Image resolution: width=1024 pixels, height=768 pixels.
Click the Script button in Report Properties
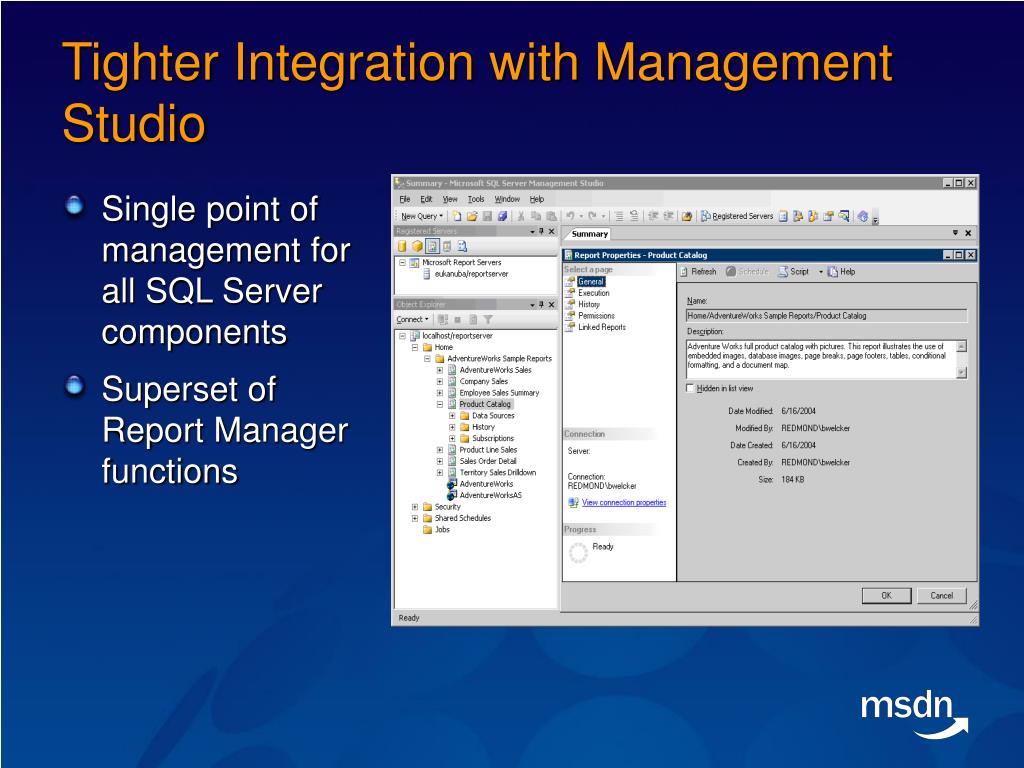pos(793,272)
